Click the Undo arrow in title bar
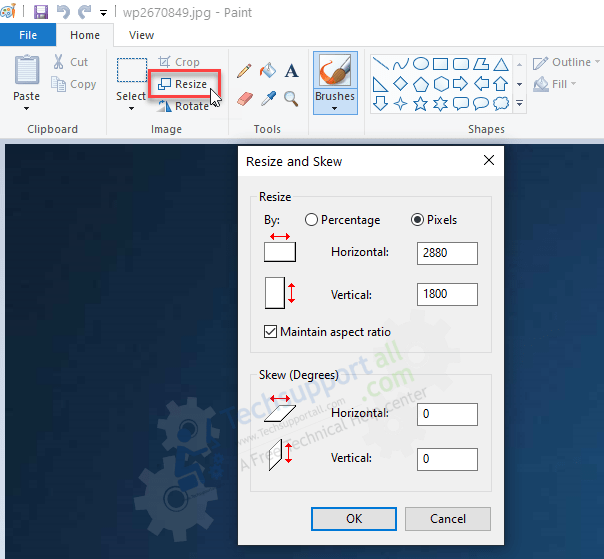This screenshot has width=604, height=559. click(64, 12)
